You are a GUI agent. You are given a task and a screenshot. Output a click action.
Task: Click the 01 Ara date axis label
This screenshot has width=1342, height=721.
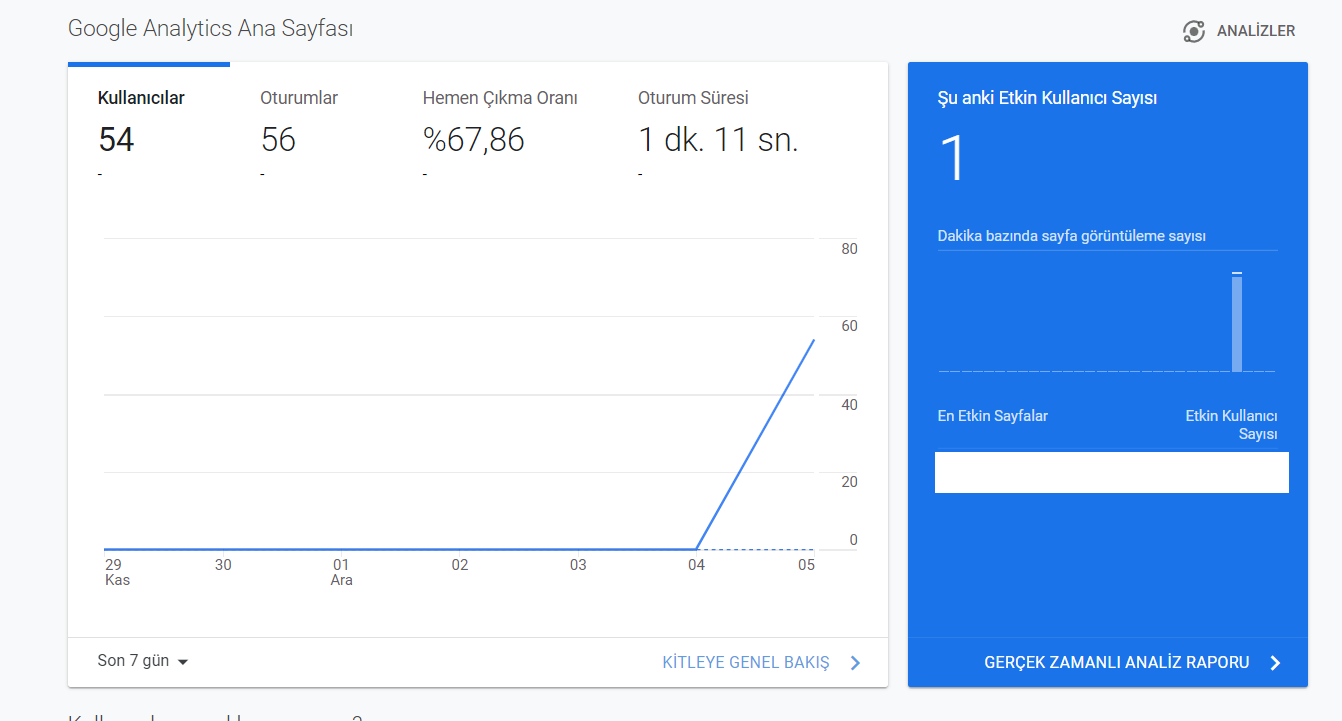pyautogui.click(x=341, y=572)
